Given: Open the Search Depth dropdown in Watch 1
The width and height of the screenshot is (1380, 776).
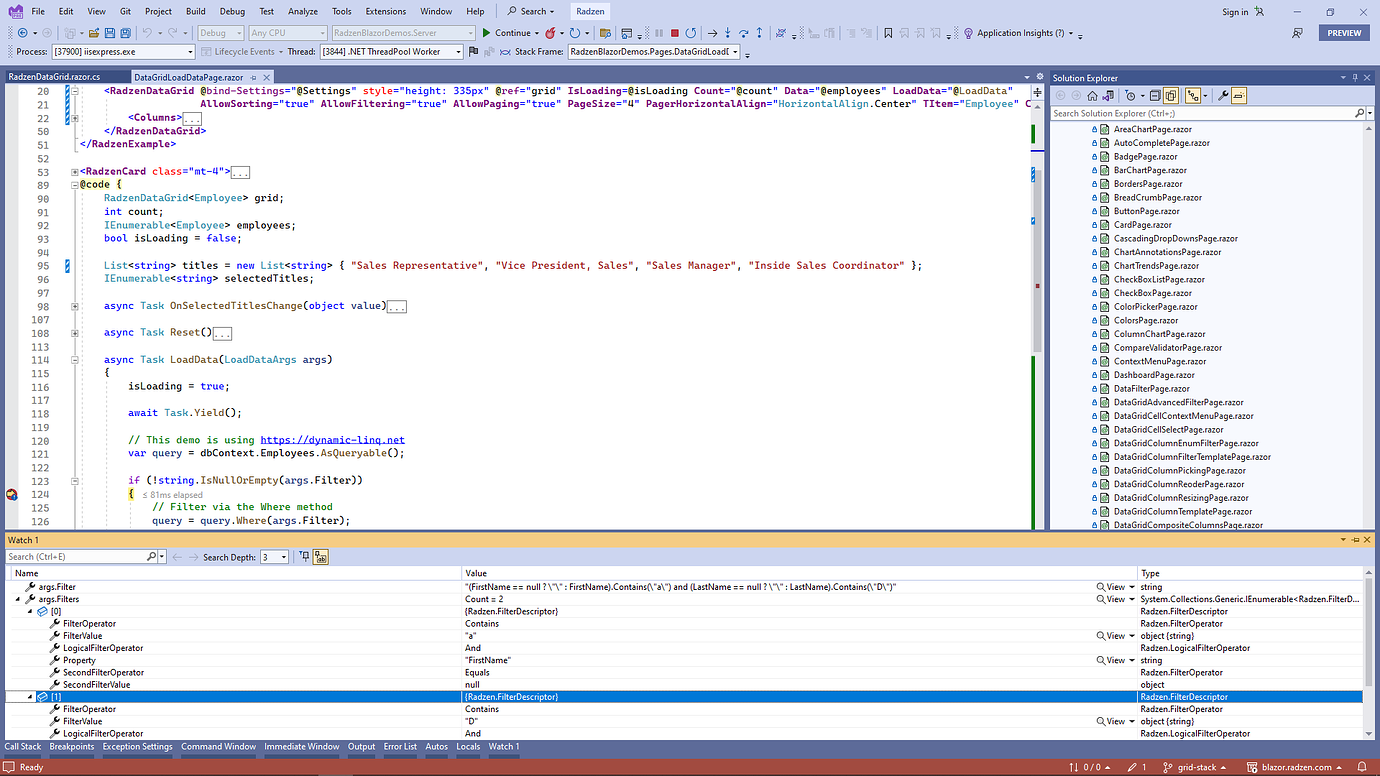Looking at the screenshot, I should (x=285, y=557).
